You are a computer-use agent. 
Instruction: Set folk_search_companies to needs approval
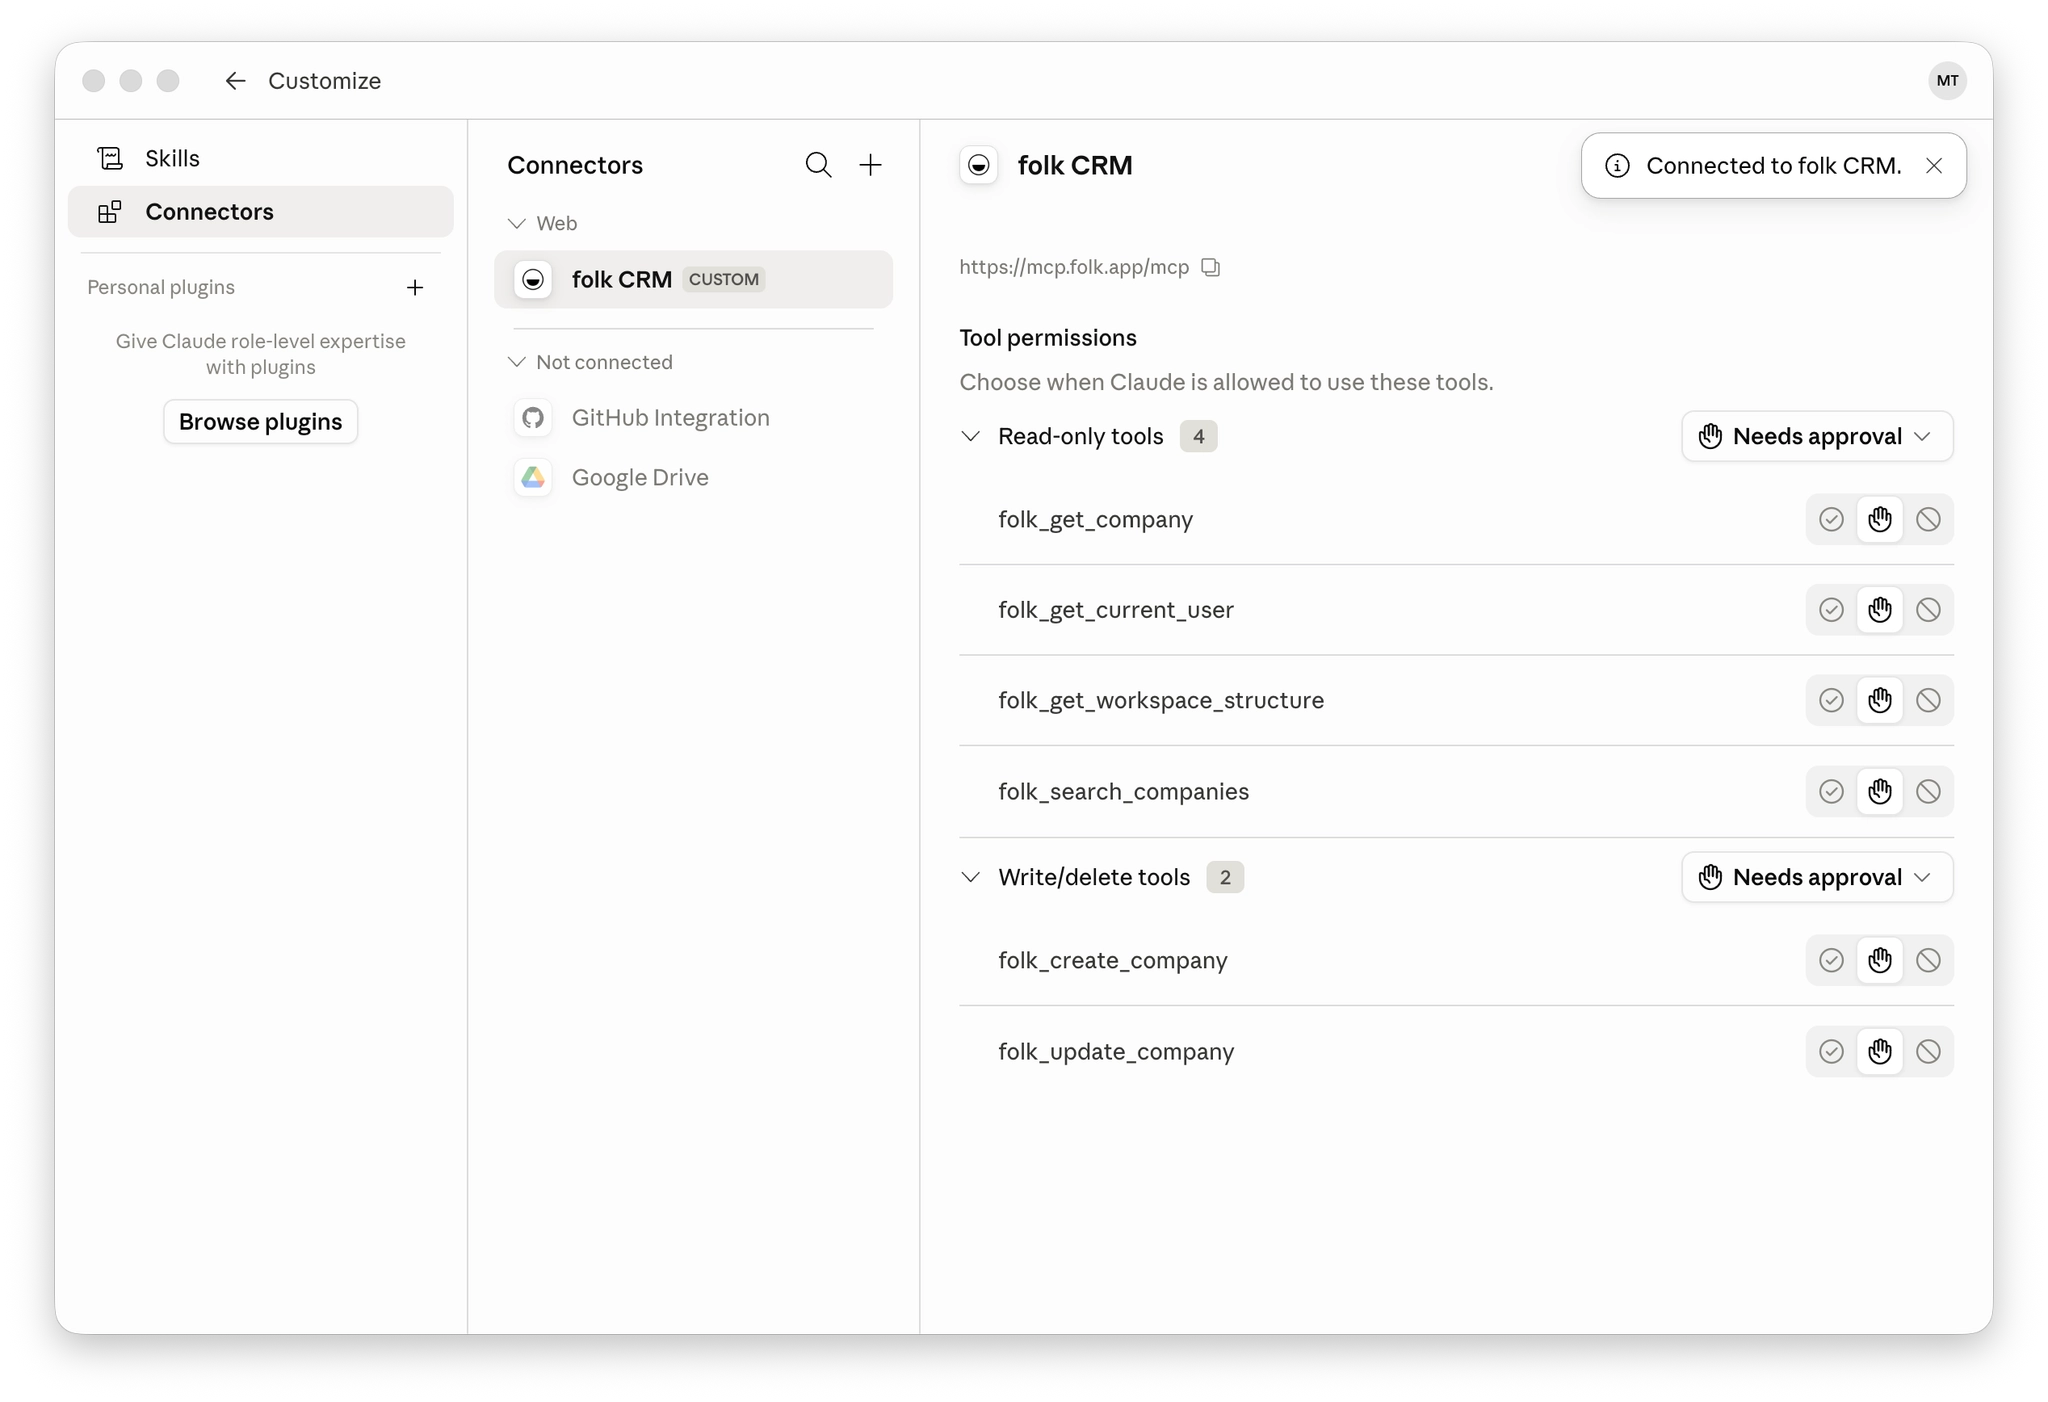coord(1880,792)
